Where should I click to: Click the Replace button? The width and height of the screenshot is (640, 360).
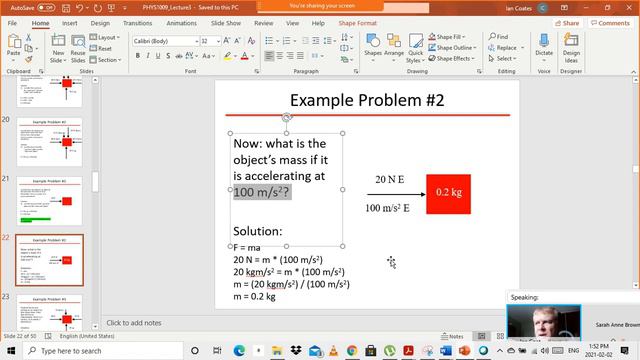(503, 48)
